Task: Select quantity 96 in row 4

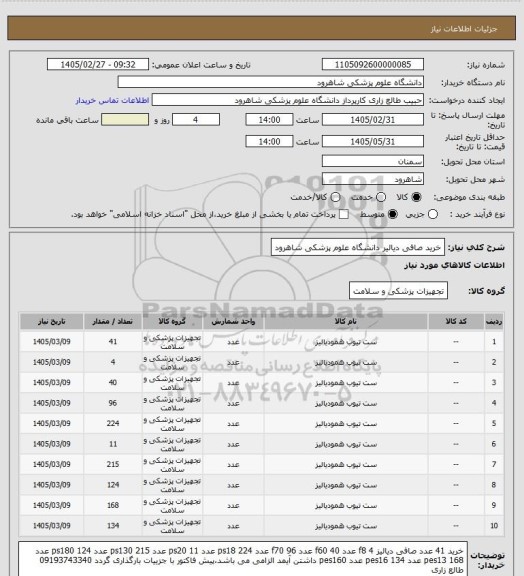Action: 113,403
